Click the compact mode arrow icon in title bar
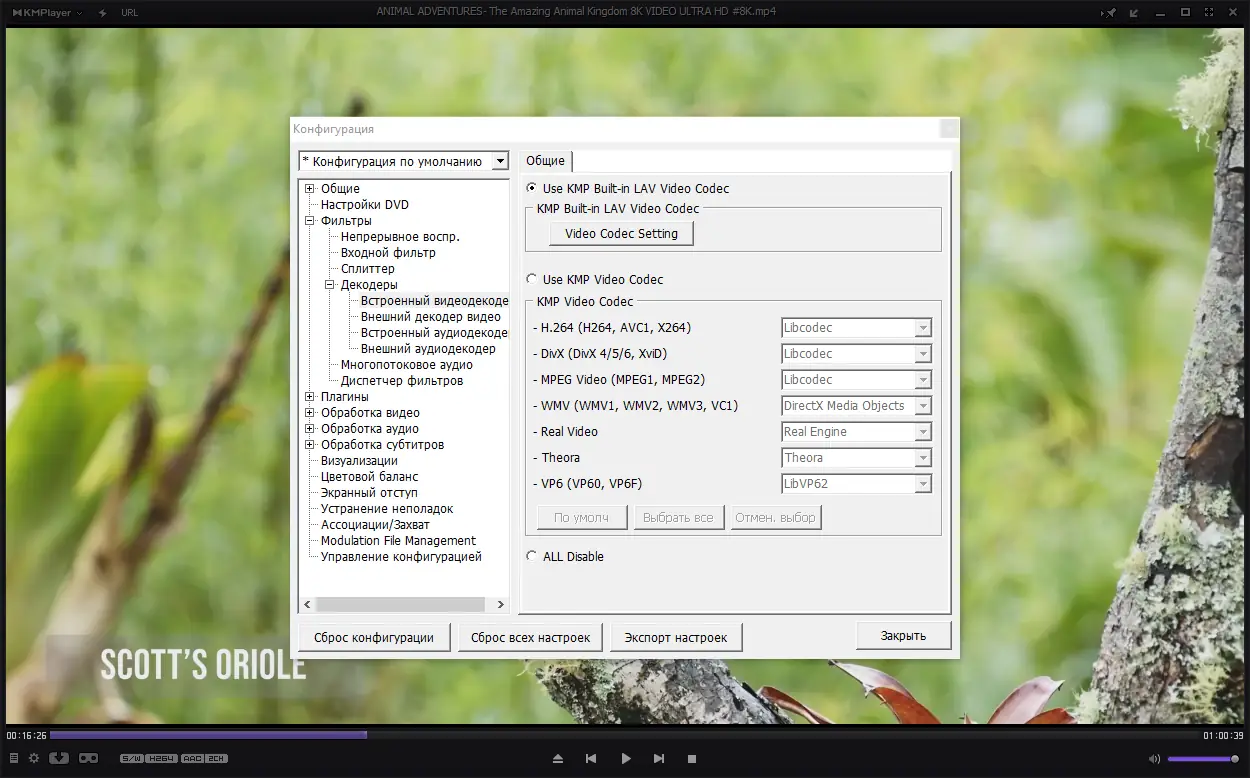Viewport: 1250px width, 778px height. click(x=1134, y=12)
